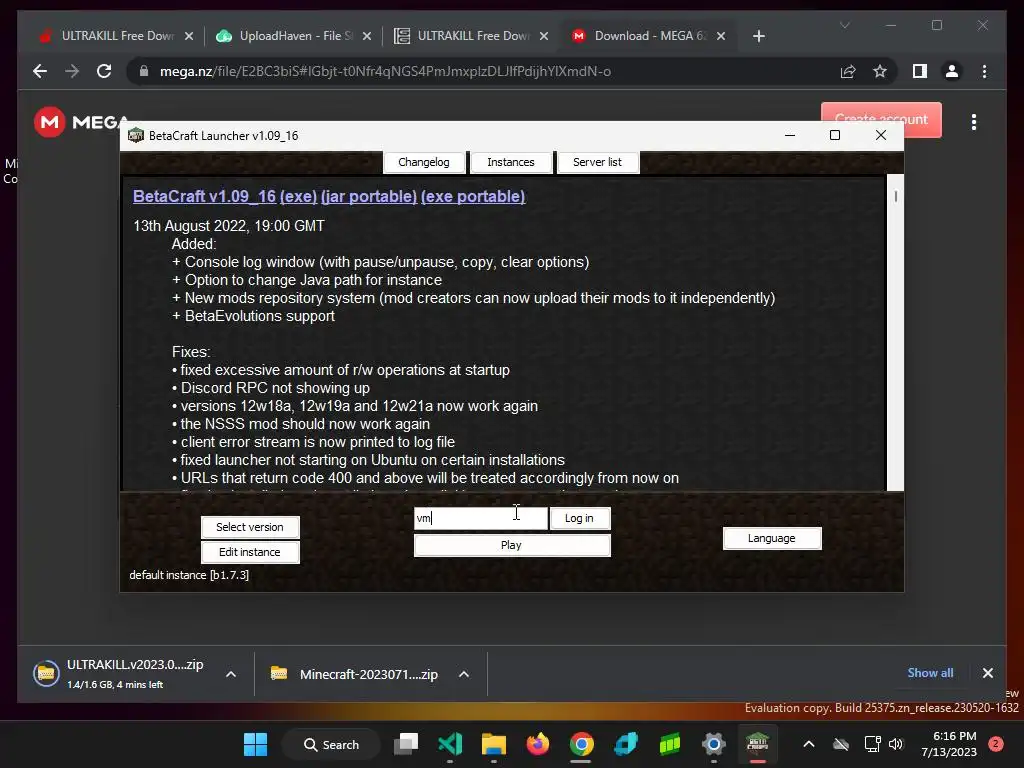Viewport: 1024px width, 768px height.
Task: Click the site padlock icon
Action: (144, 71)
